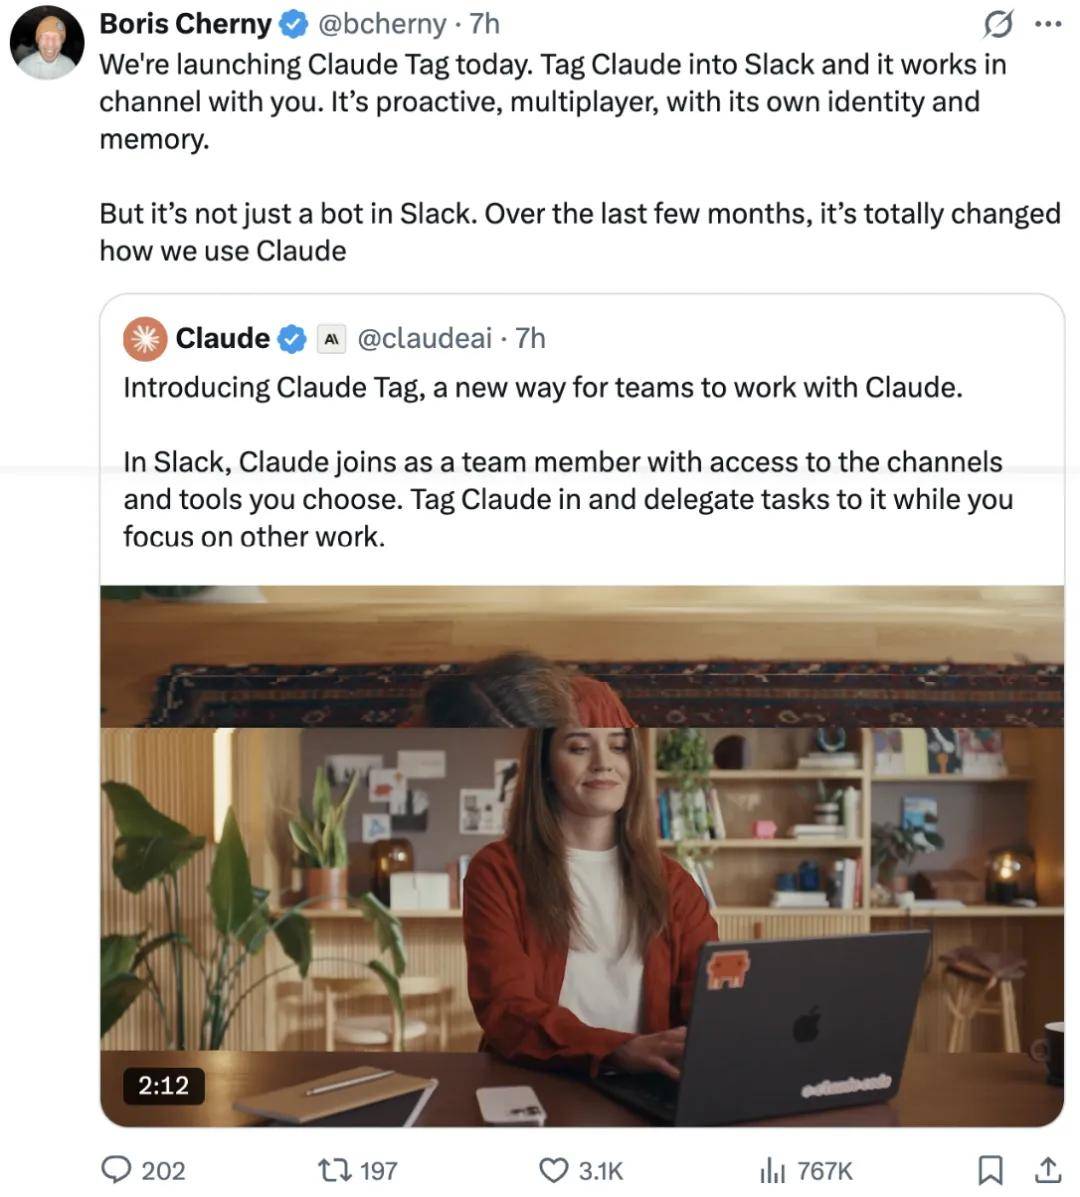Open Boris Cherny's profile avatar
The height and width of the screenshot is (1197, 1080).
[x=47, y=43]
